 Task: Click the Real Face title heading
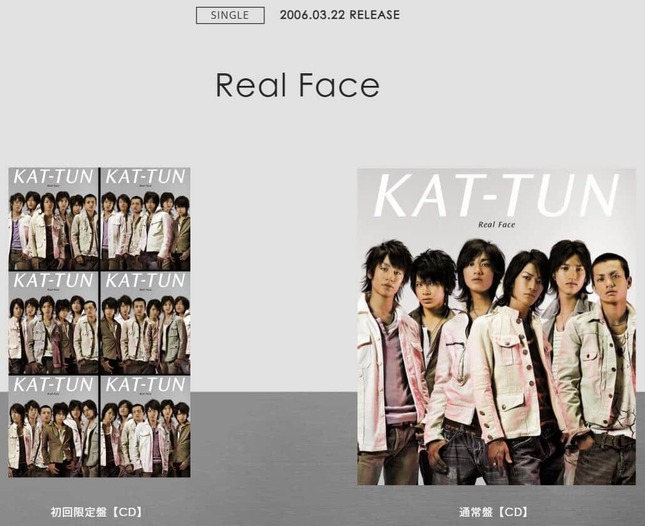(x=297, y=85)
